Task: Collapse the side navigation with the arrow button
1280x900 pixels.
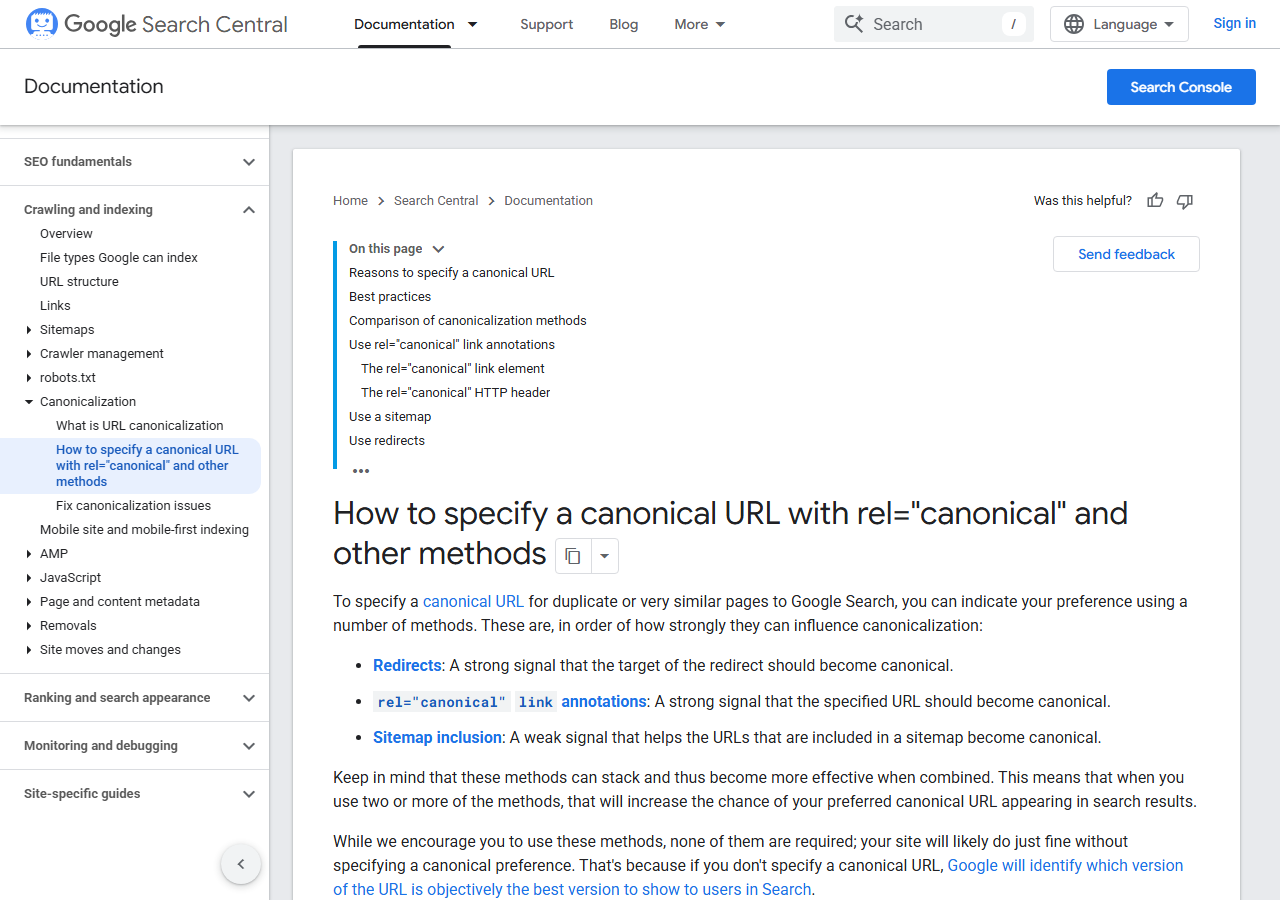Action: click(x=241, y=864)
